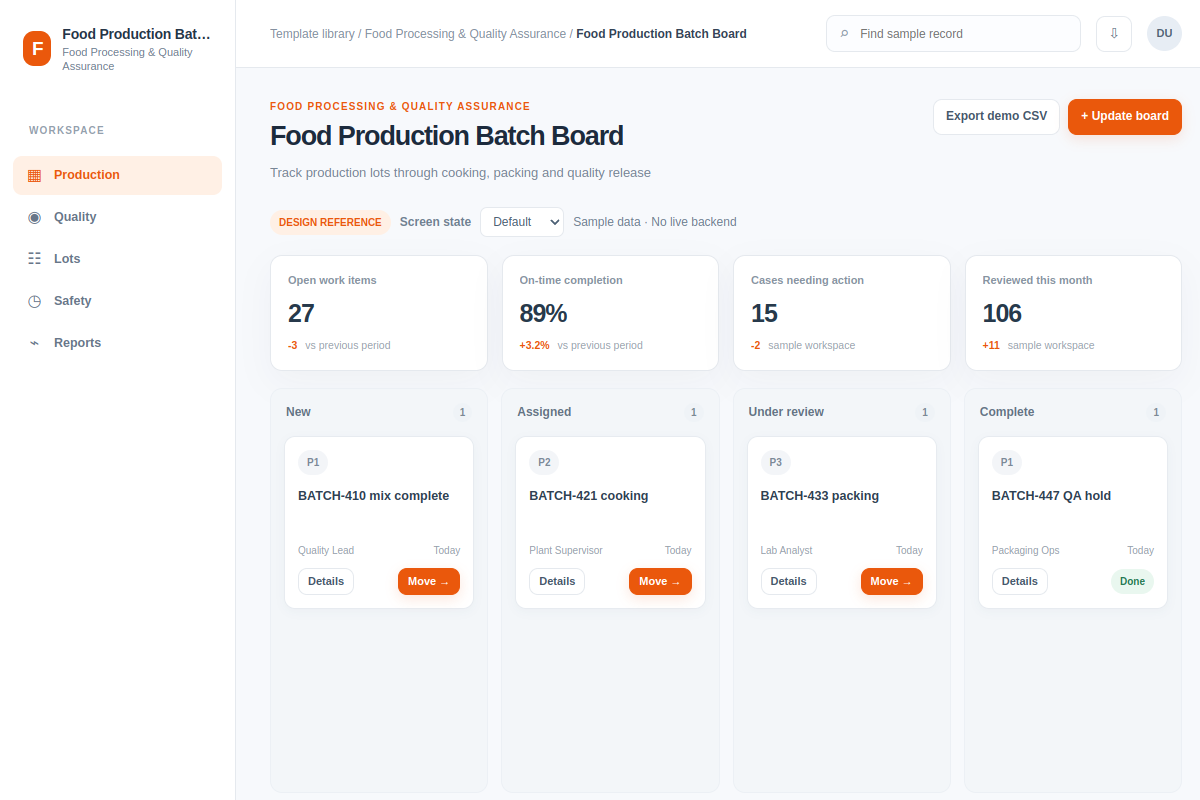Click the Open work items stat card

pos(379,313)
